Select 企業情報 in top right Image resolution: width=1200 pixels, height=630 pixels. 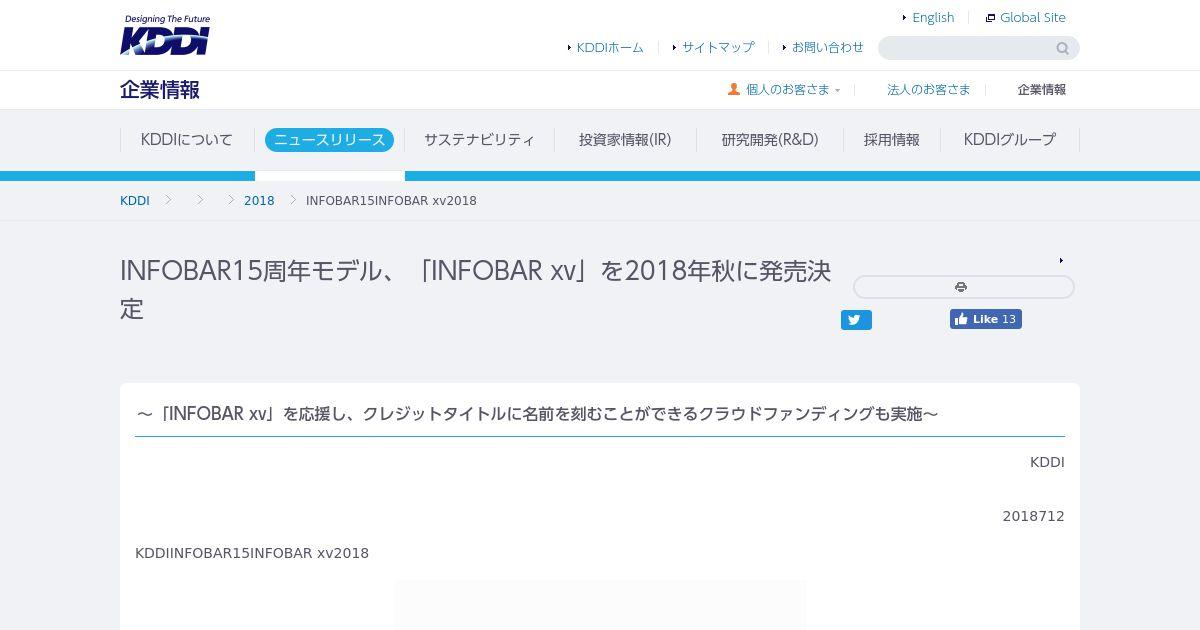point(1042,89)
